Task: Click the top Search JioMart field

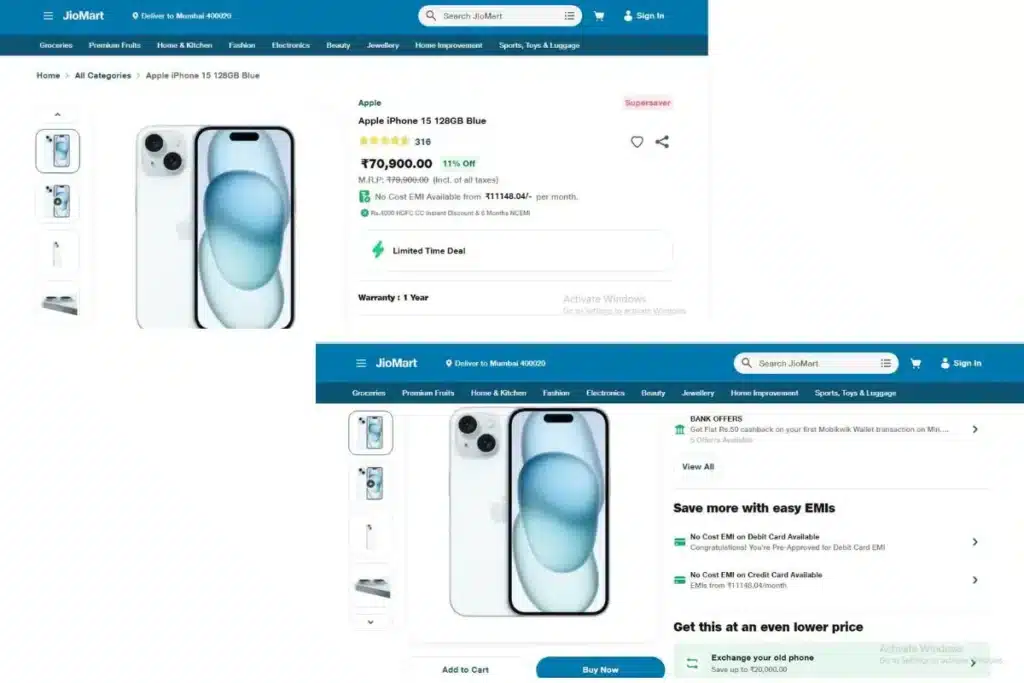Action: pyautogui.click(x=500, y=16)
